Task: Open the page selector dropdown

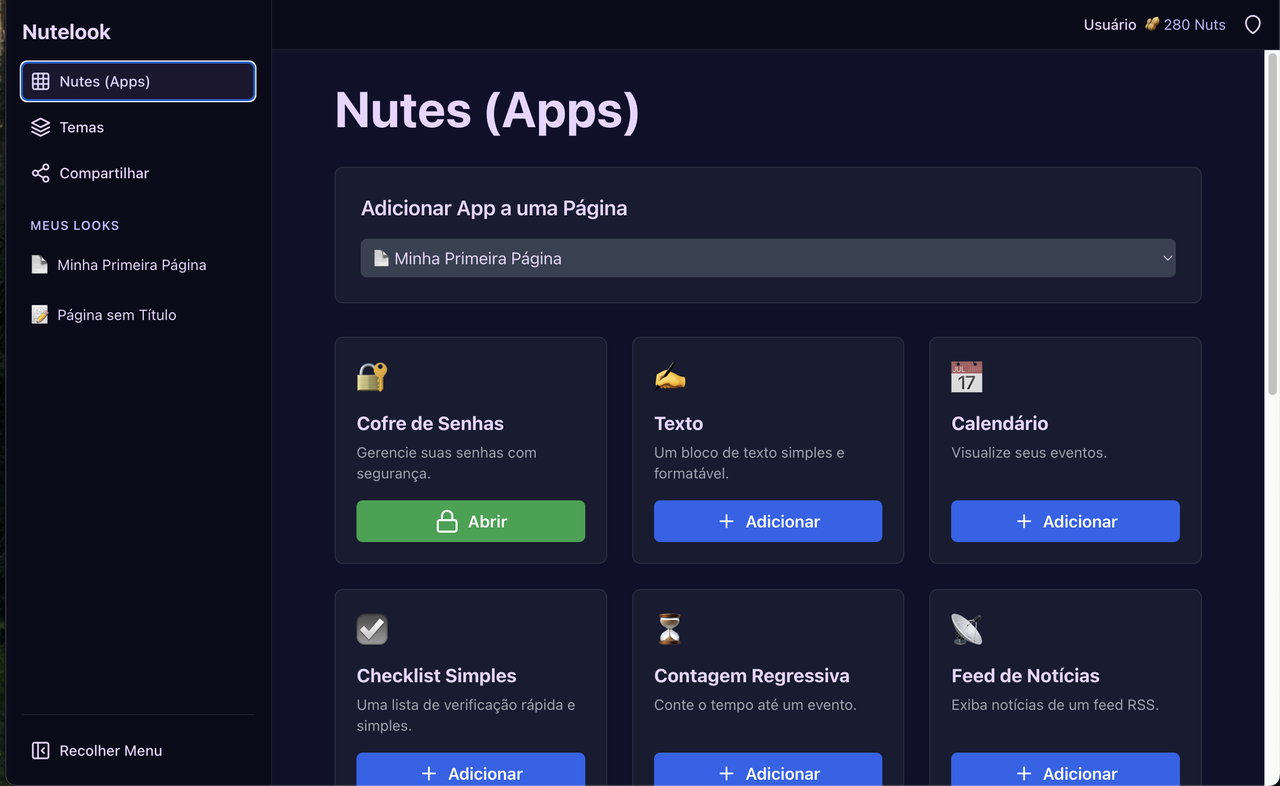Action: [x=768, y=258]
